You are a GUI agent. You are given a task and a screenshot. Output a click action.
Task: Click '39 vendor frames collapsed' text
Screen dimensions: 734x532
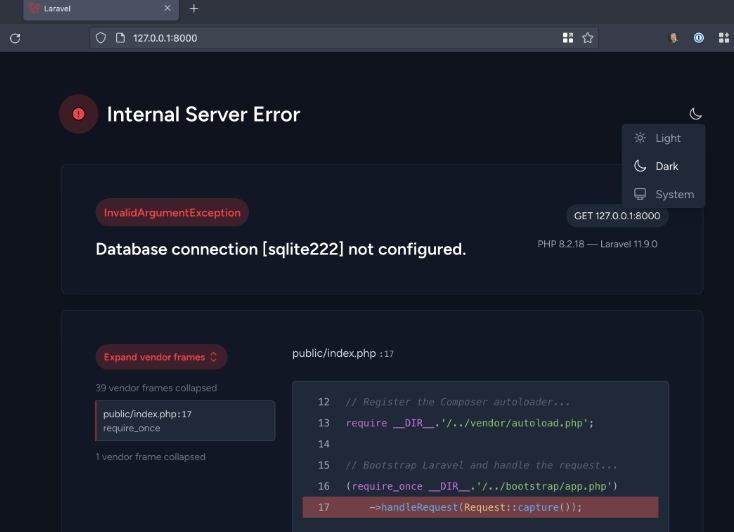tap(156, 388)
